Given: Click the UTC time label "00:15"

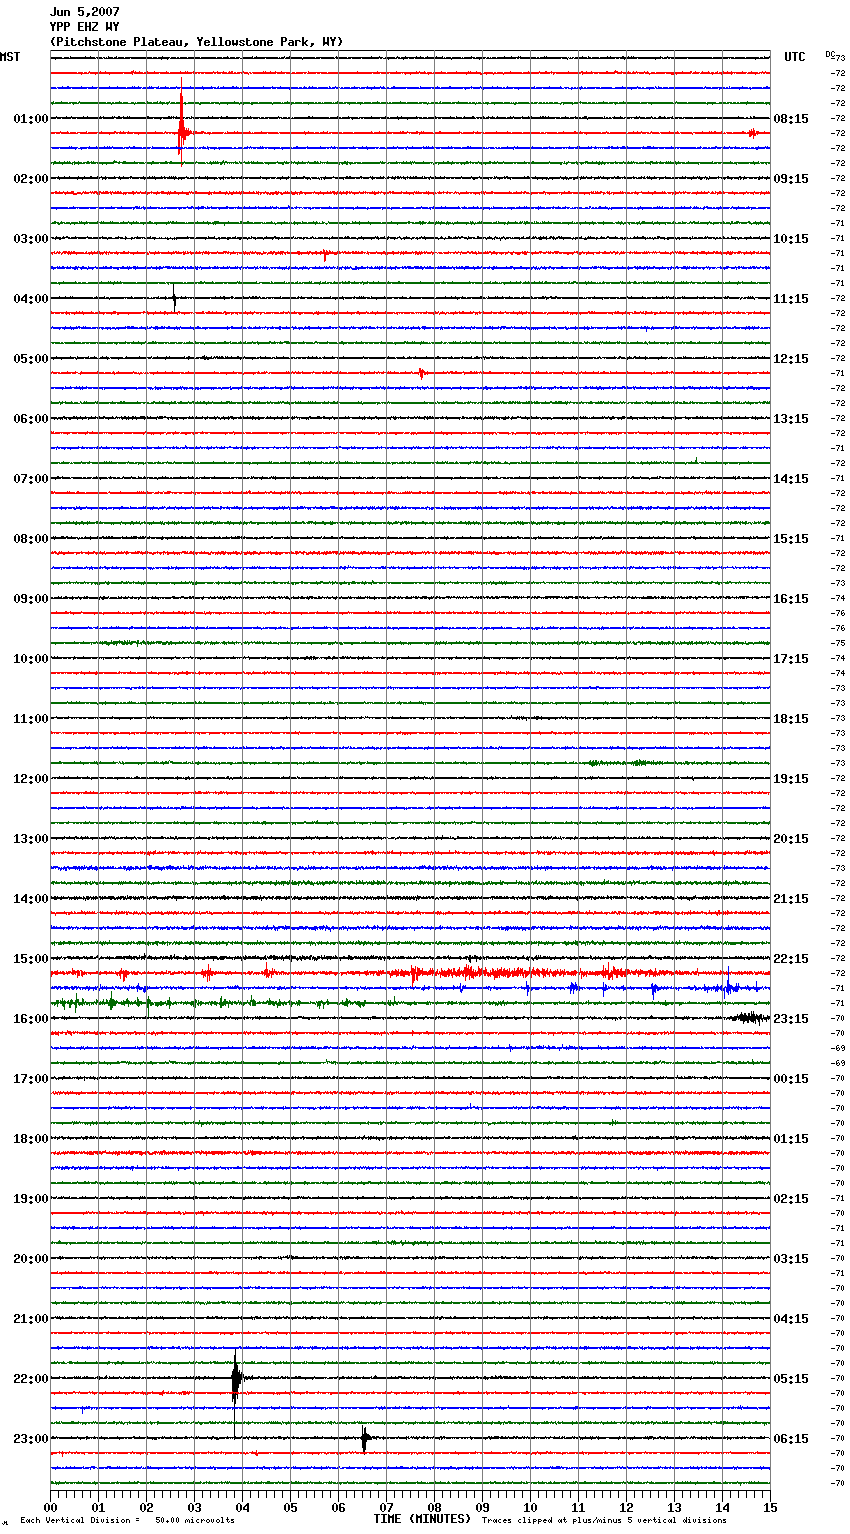Looking at the screenshot, I should [791, 1078].
